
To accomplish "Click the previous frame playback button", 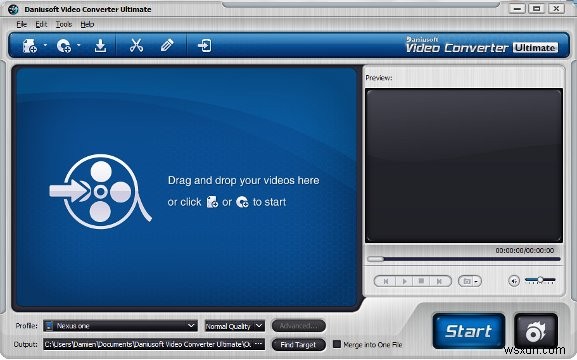I will [x=385, y=282].
